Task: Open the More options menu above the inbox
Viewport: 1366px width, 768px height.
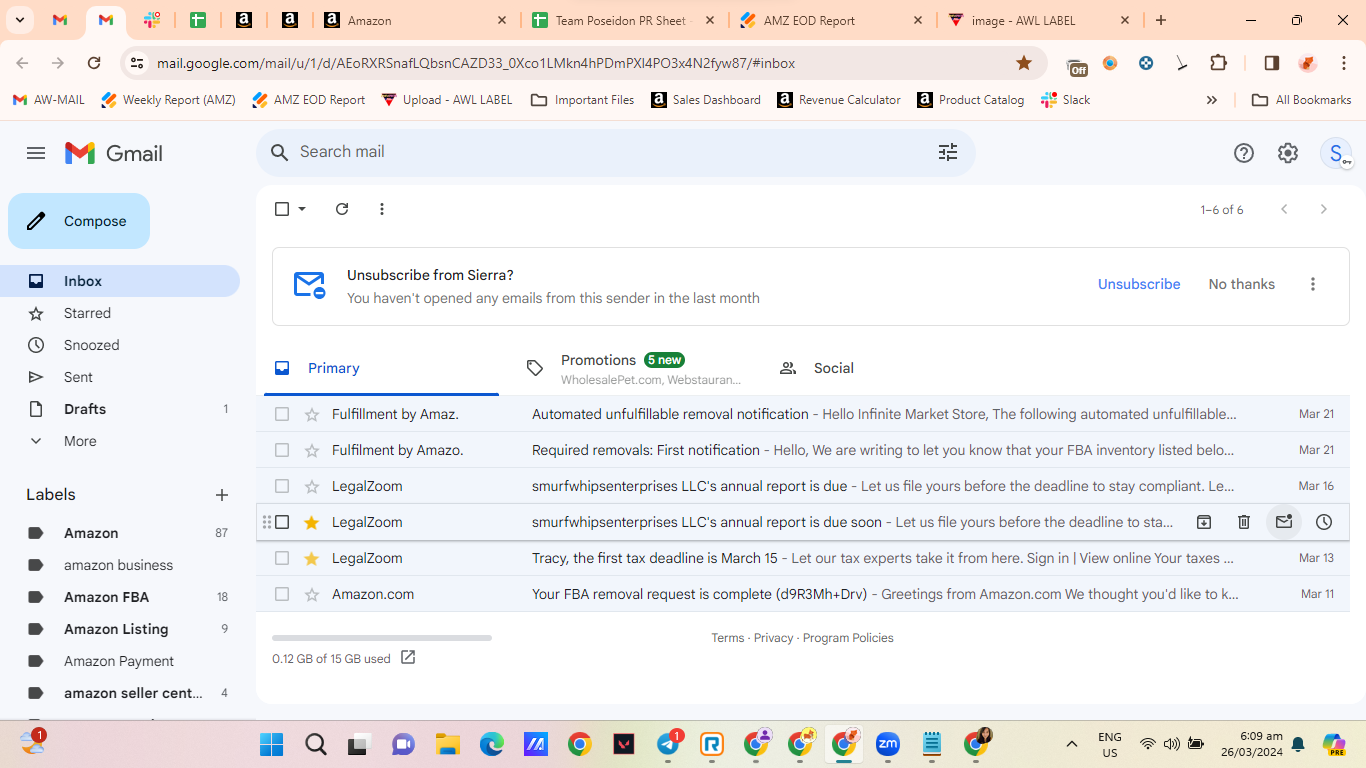Action: pos(382,209)
